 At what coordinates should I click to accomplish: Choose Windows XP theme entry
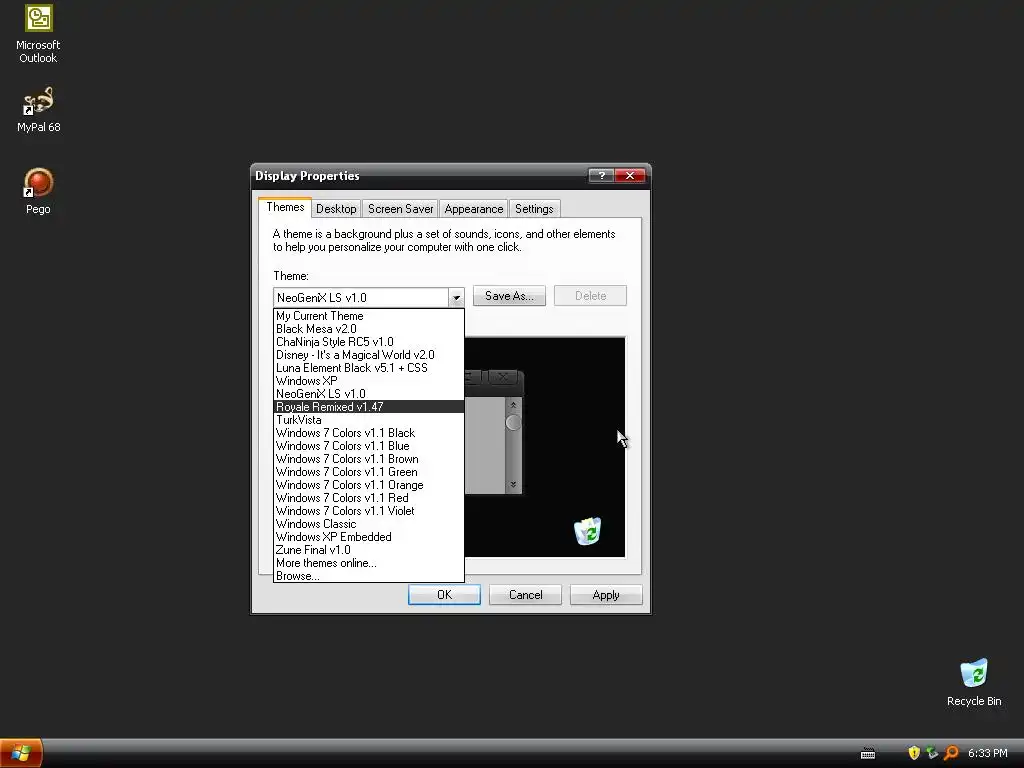[368, 381]
